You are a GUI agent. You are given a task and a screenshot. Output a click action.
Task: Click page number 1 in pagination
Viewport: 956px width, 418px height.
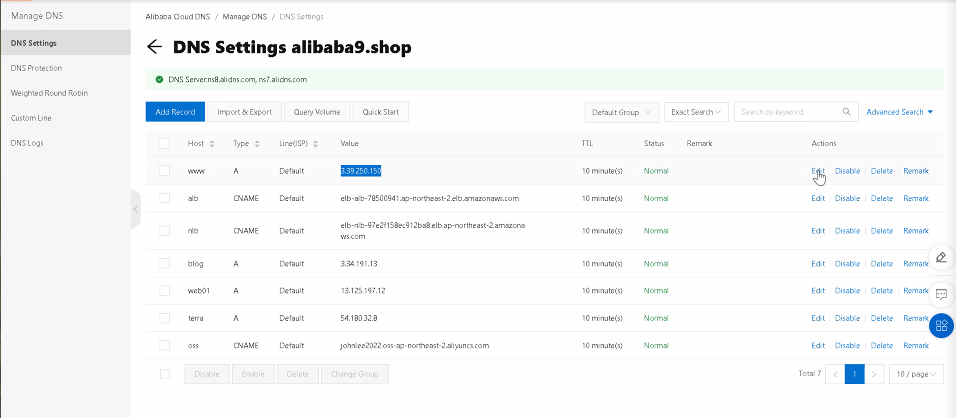tap(854, 374)
